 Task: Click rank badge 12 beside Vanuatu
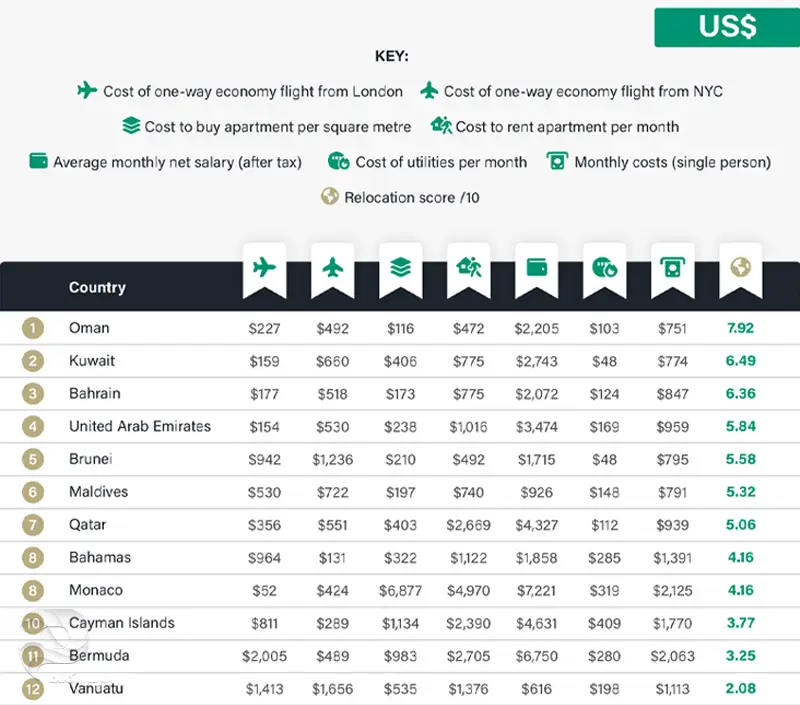[34, 689]
